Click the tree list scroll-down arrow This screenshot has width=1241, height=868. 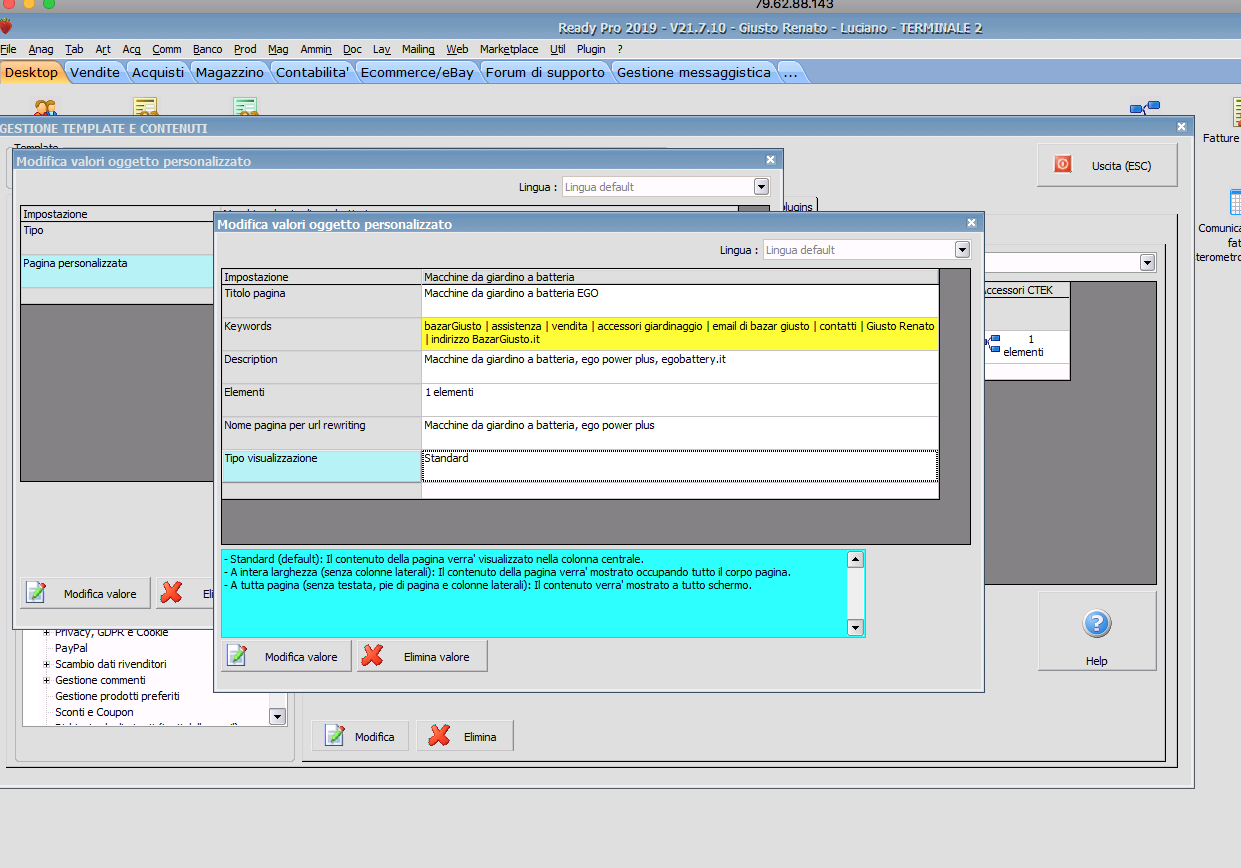point(277,716)
